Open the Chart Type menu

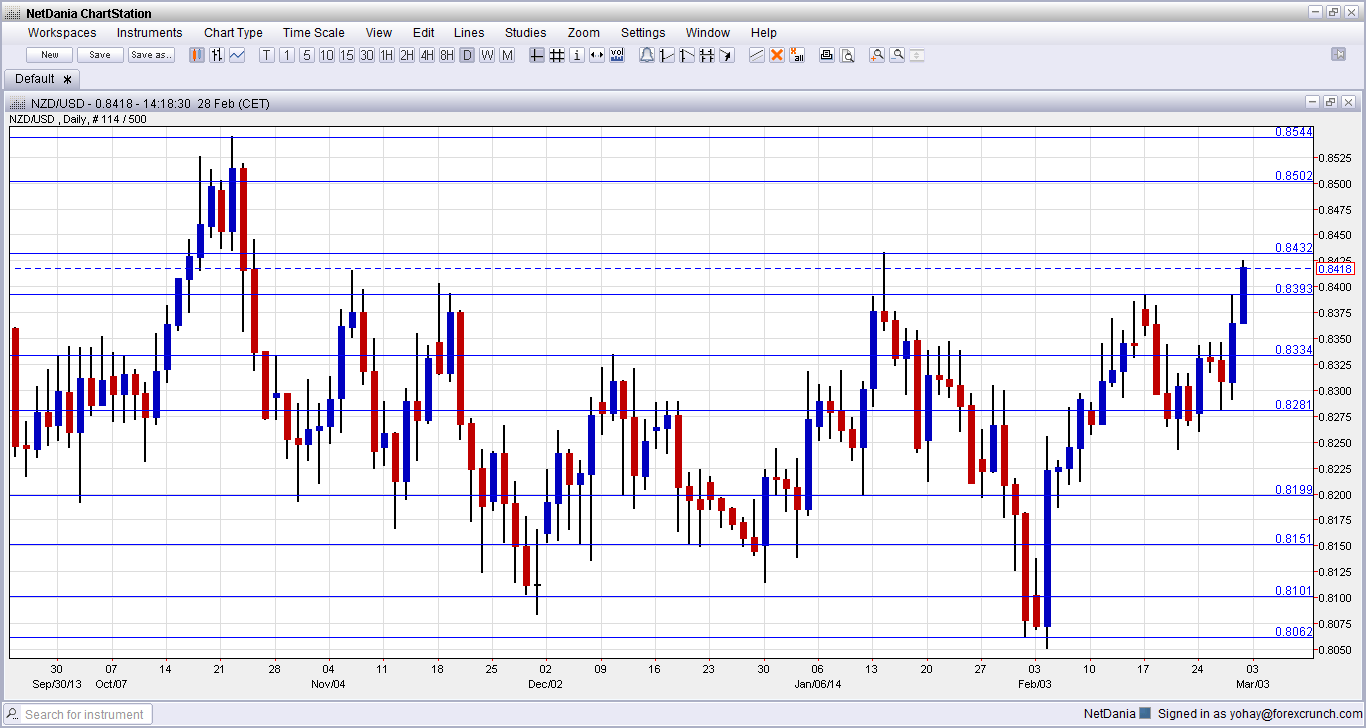pos(233,33)
